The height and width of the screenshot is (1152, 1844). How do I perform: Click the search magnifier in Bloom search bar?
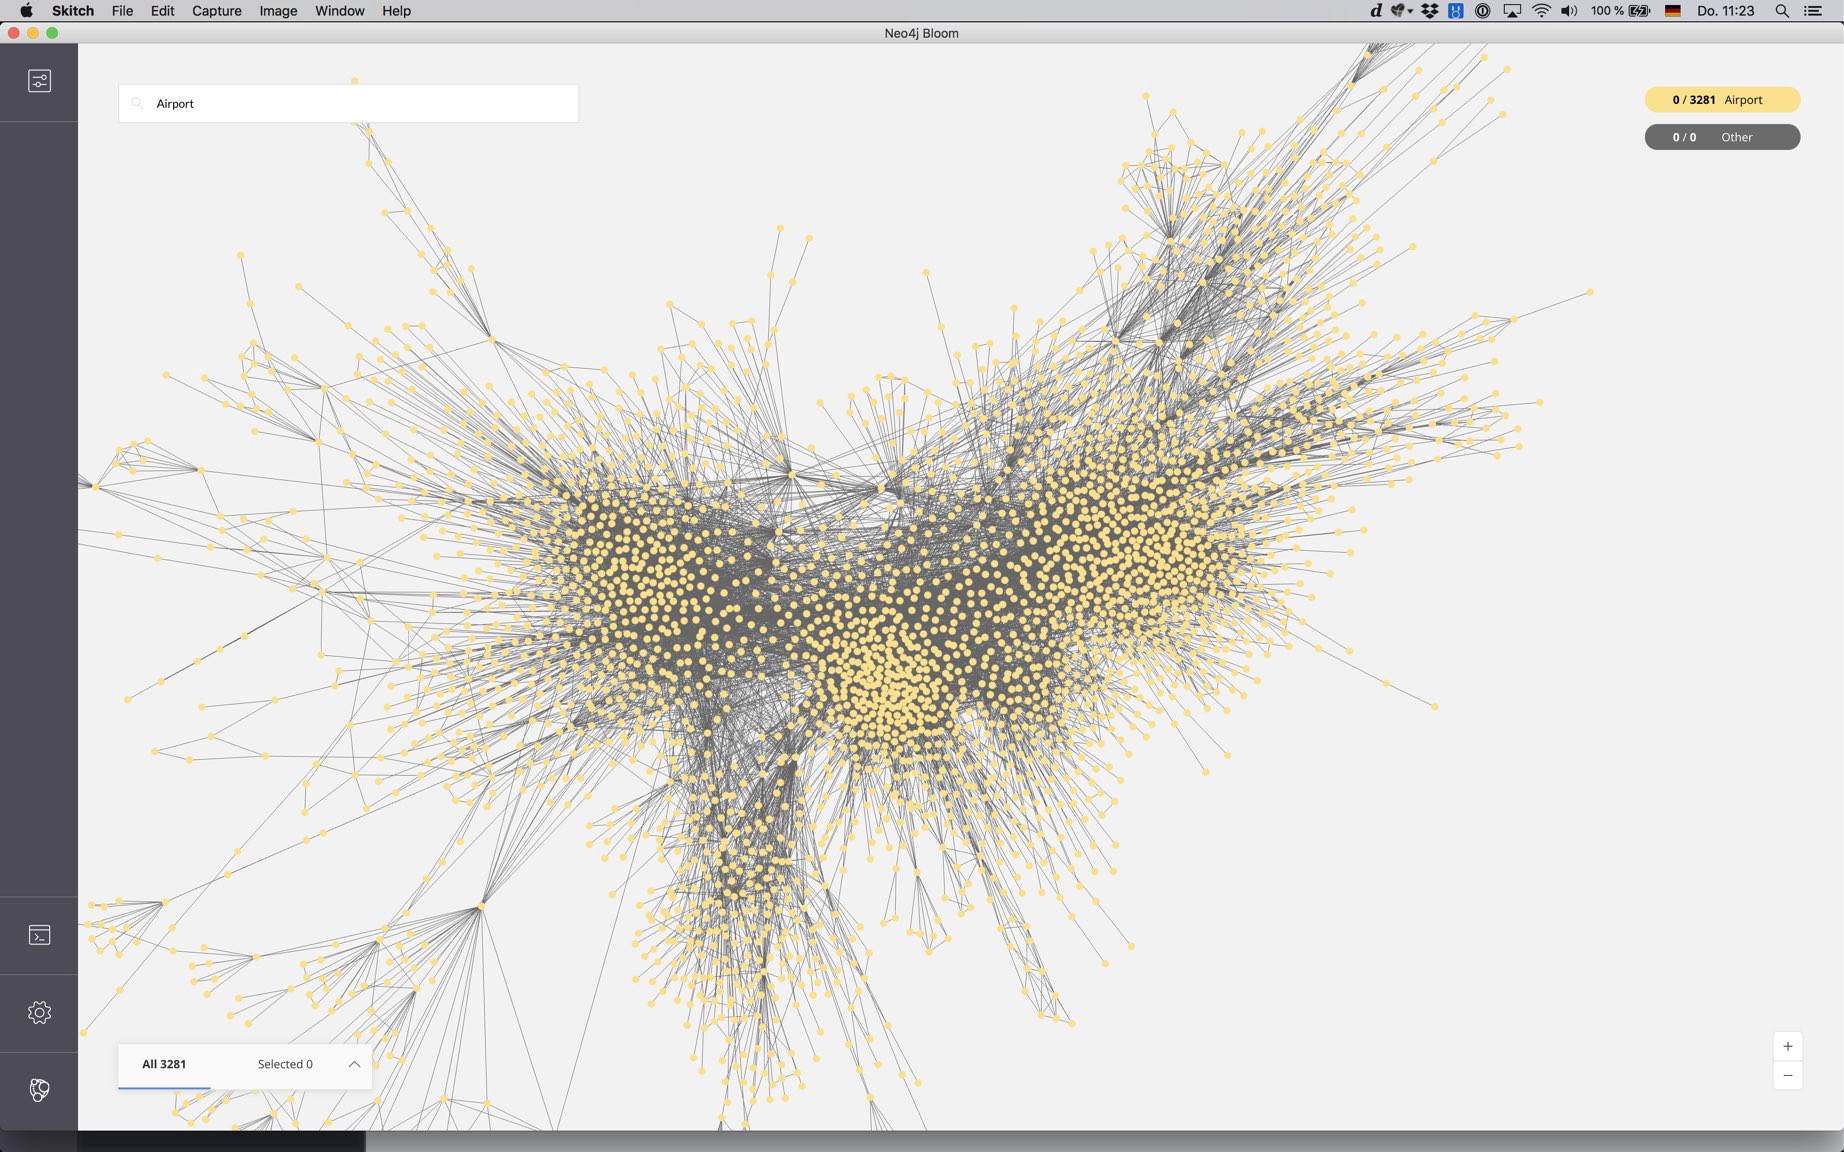pyautogui.click(x=138, y=103)
